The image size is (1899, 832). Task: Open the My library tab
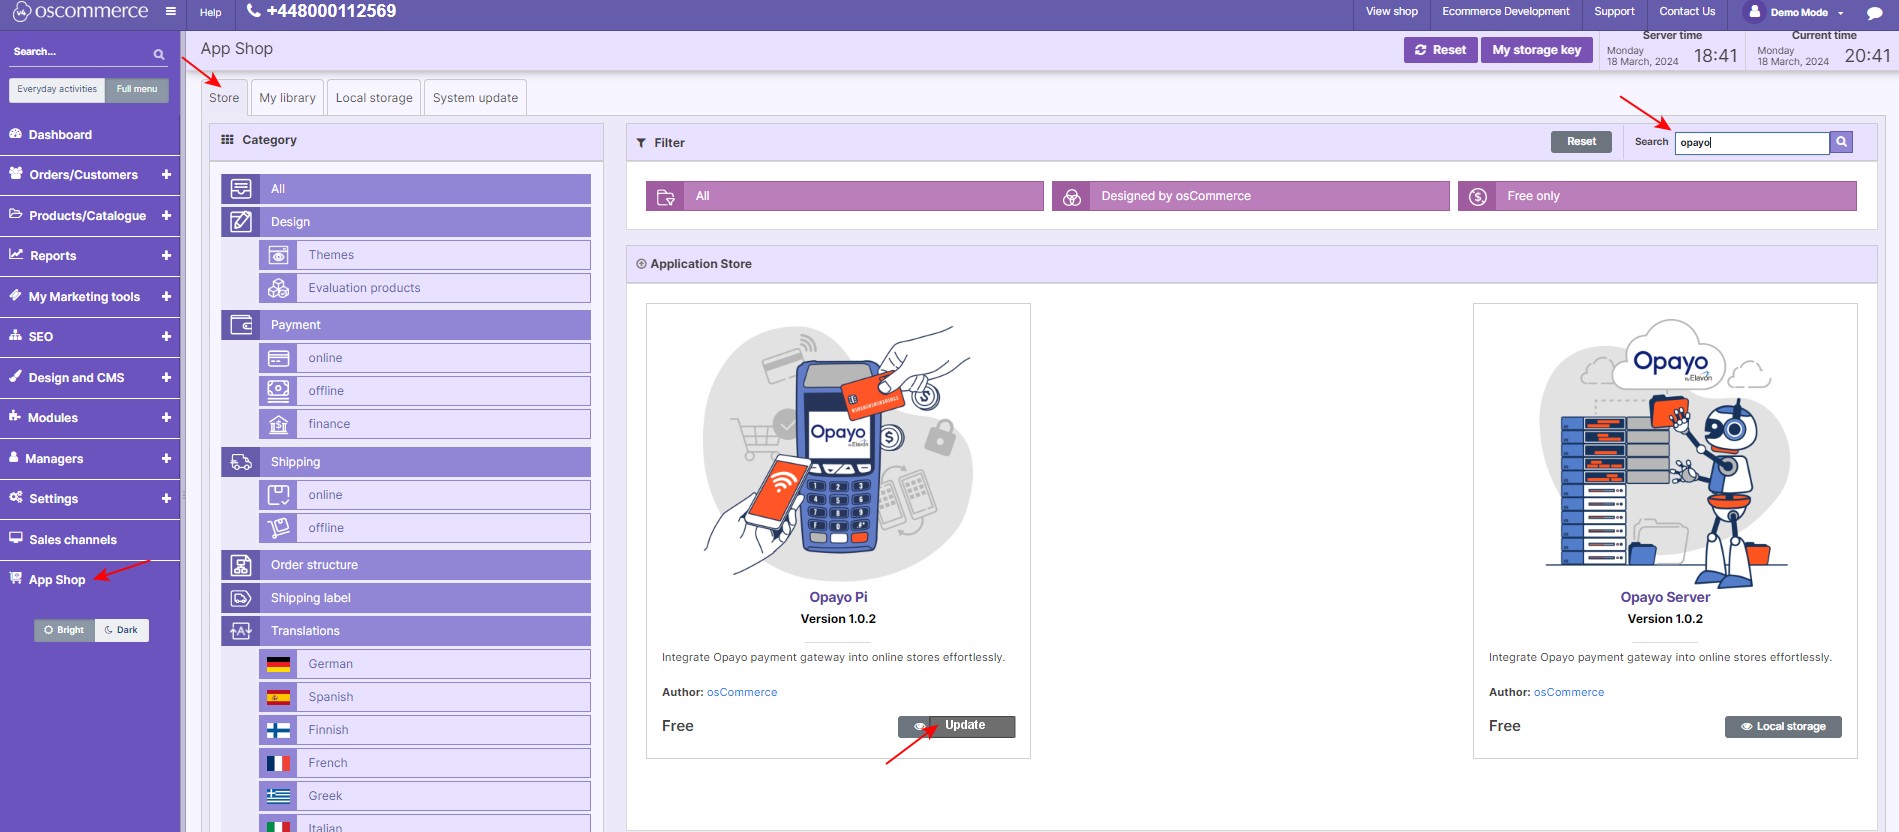(287, 98)
